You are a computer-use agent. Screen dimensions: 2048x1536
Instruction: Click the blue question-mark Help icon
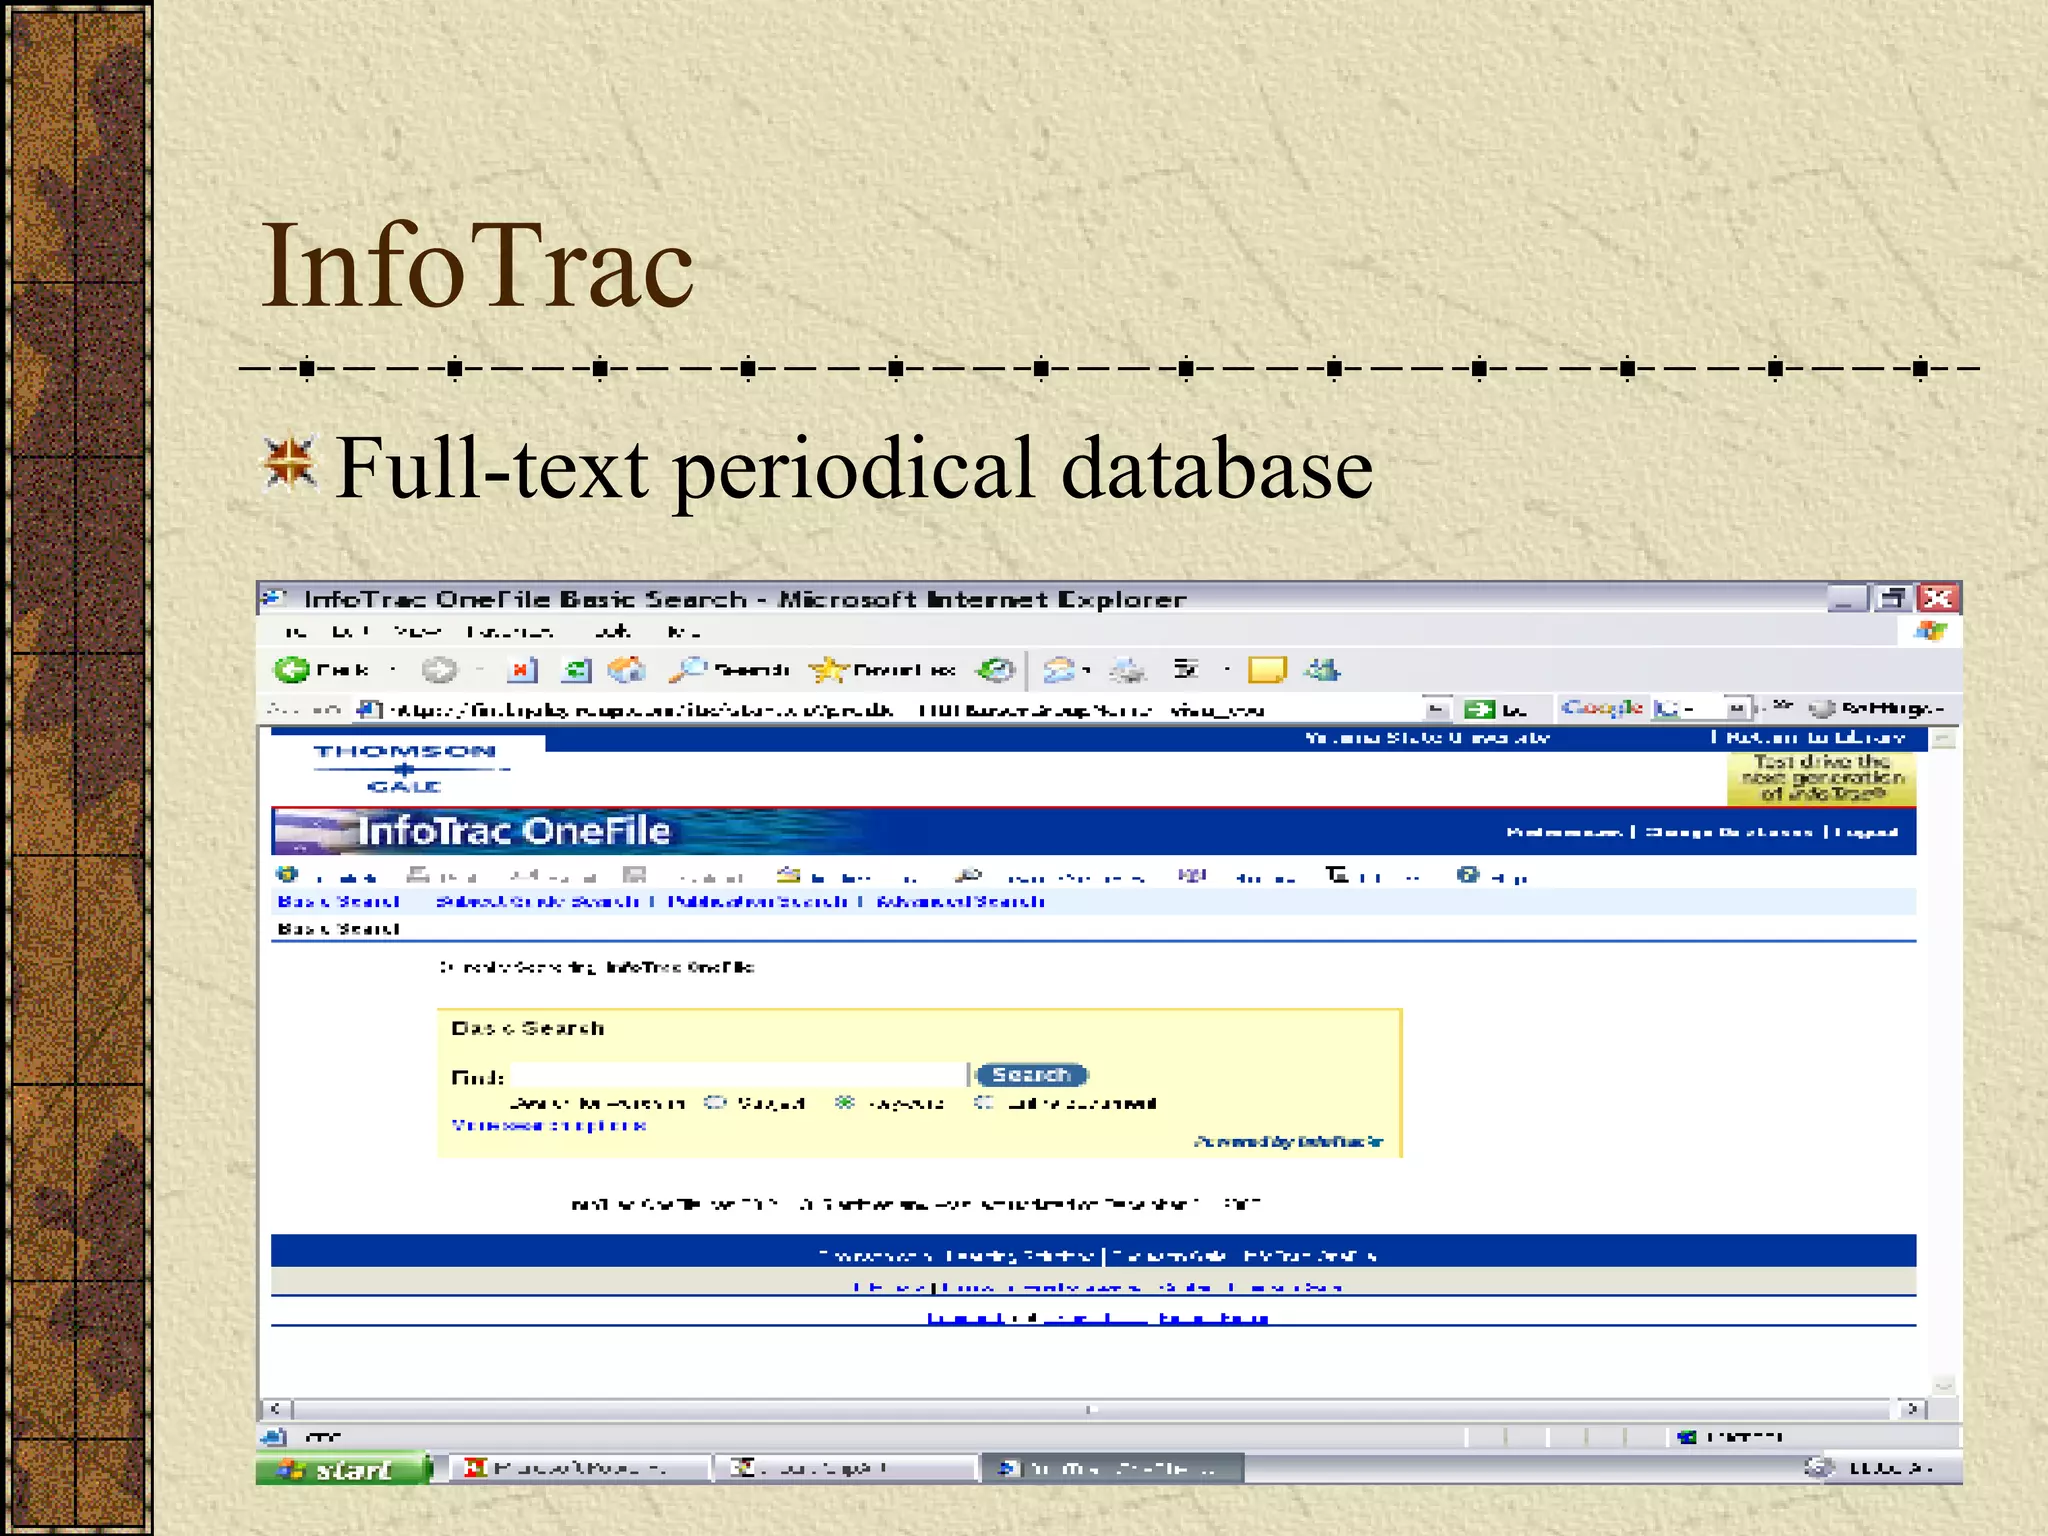[x=1467, y=875]
